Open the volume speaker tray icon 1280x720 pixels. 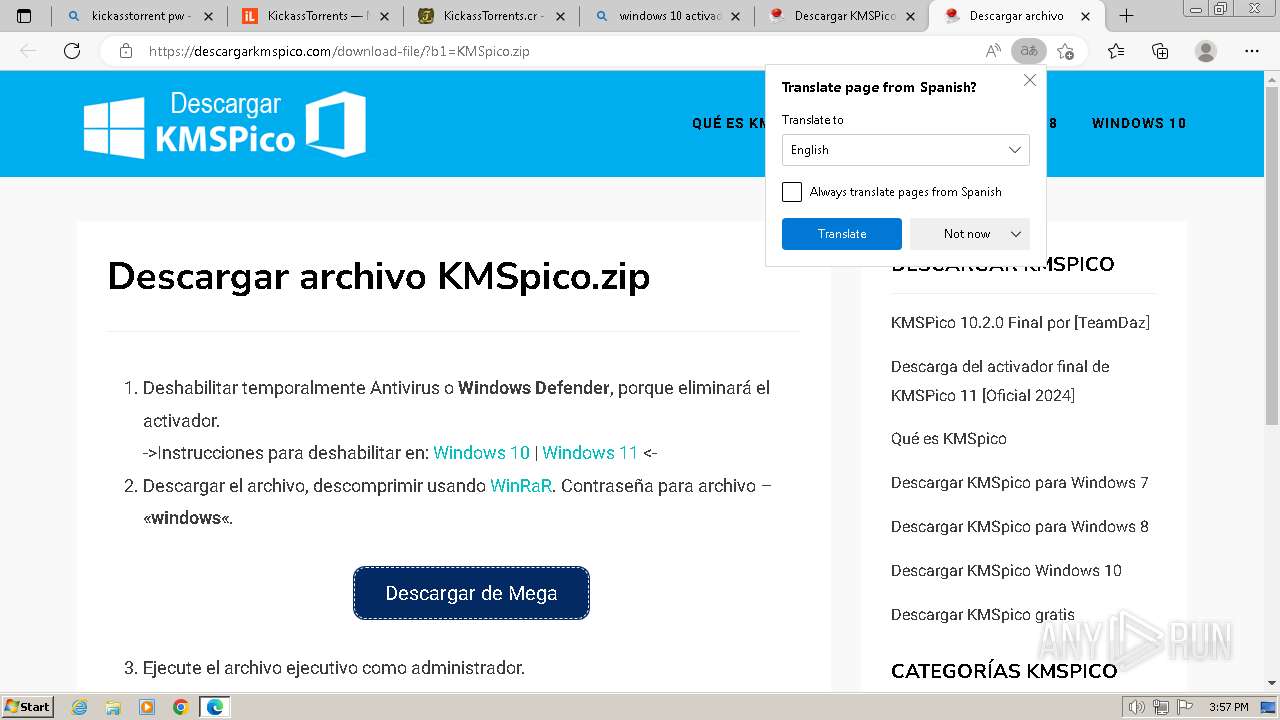pos(1137,707)
